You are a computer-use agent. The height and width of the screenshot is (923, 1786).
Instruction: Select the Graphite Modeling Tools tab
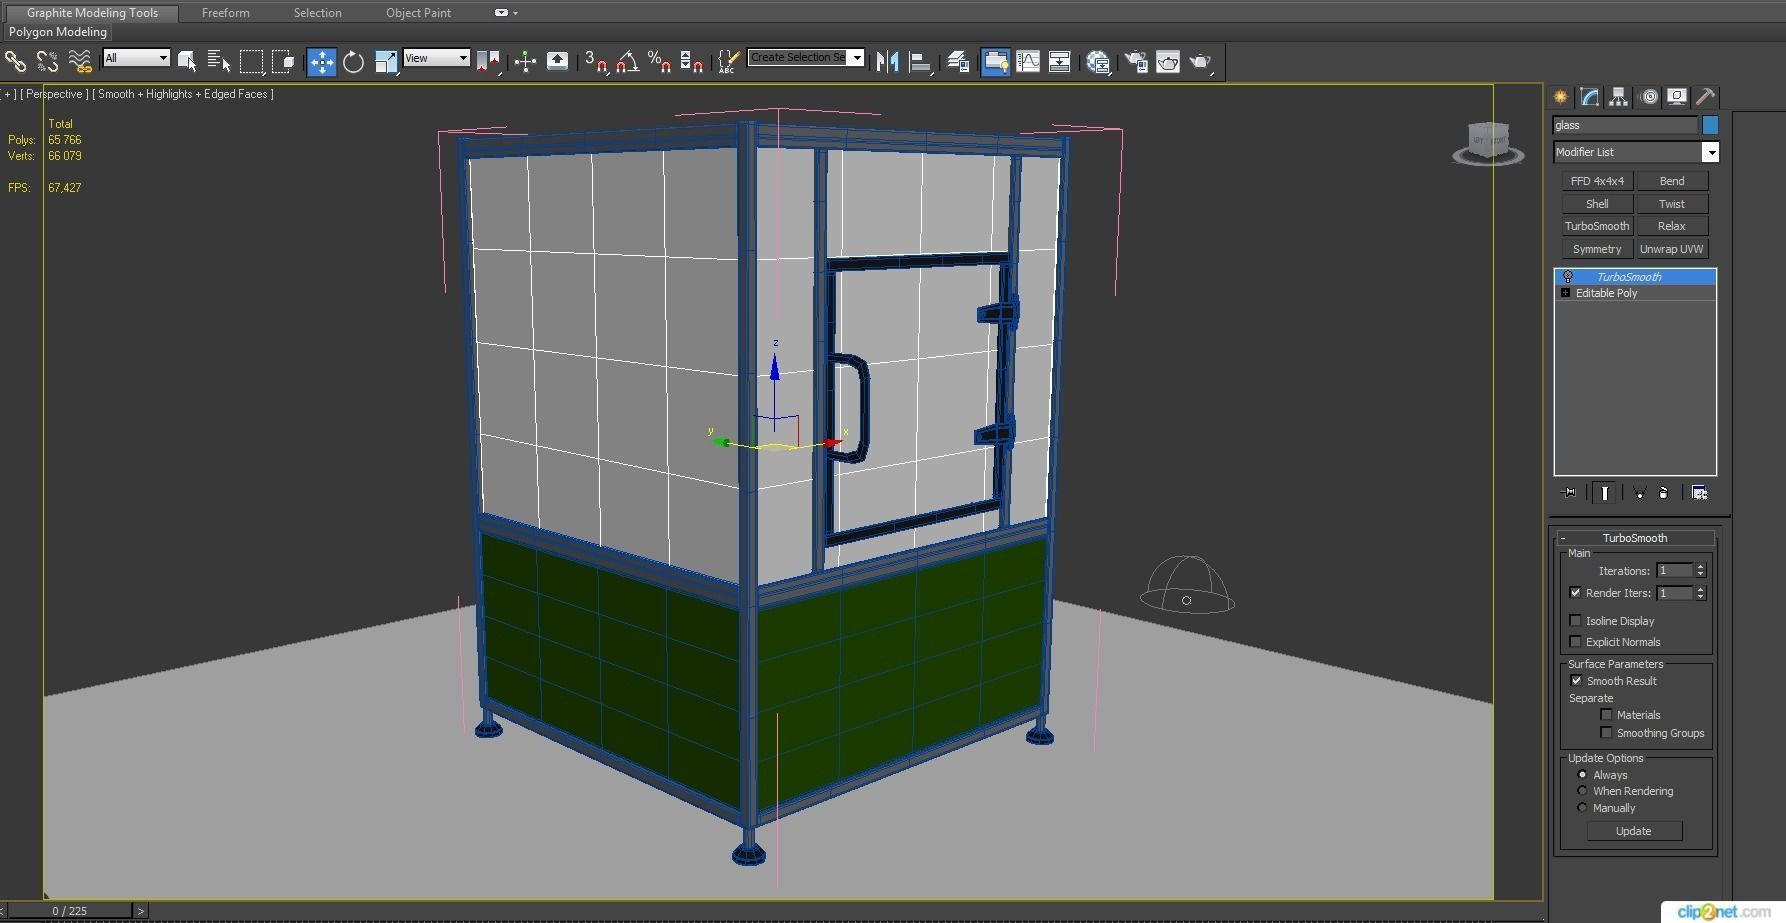point(92,13)
